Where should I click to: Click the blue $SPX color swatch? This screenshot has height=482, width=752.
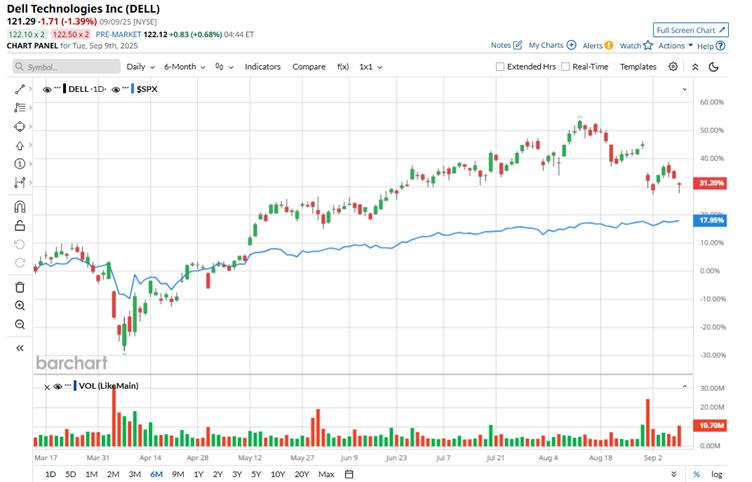tap(132, 89)
